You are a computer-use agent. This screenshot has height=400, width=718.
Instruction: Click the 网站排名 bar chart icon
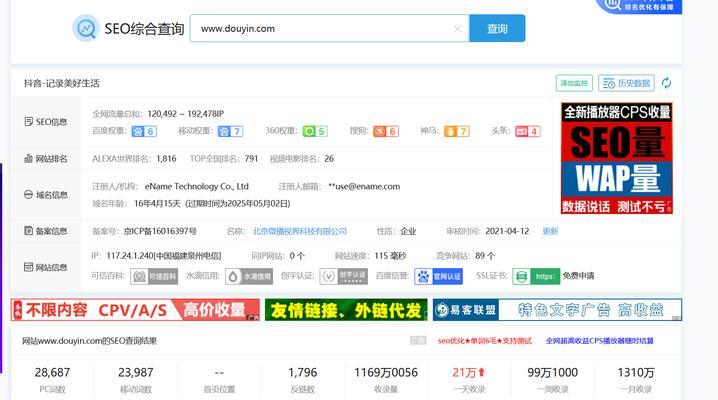tap(28, 158)
